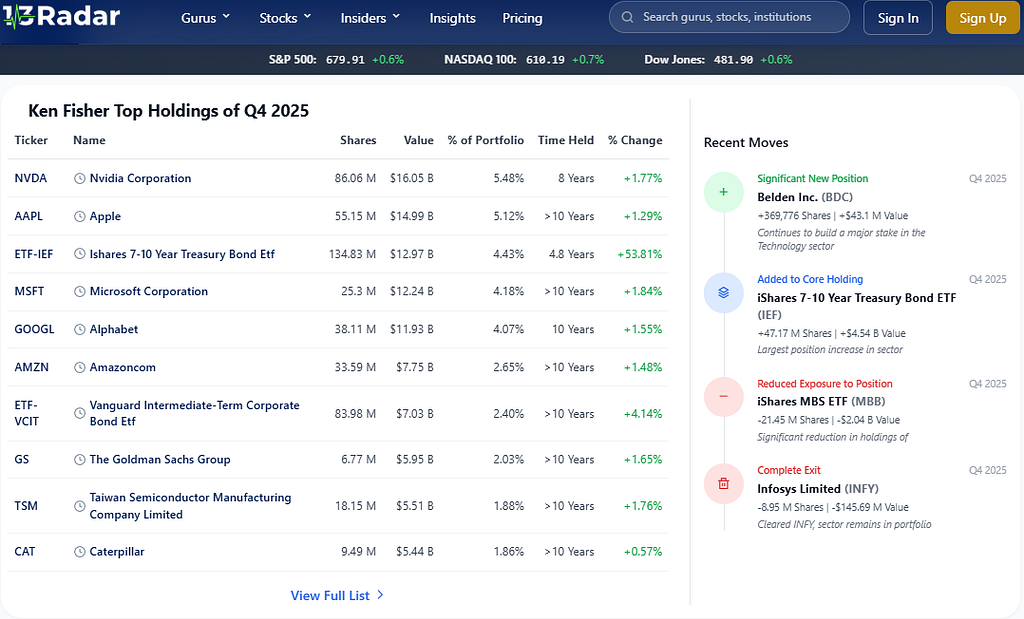
Task: Open the TSM ticker link
Action: point(26,506)
